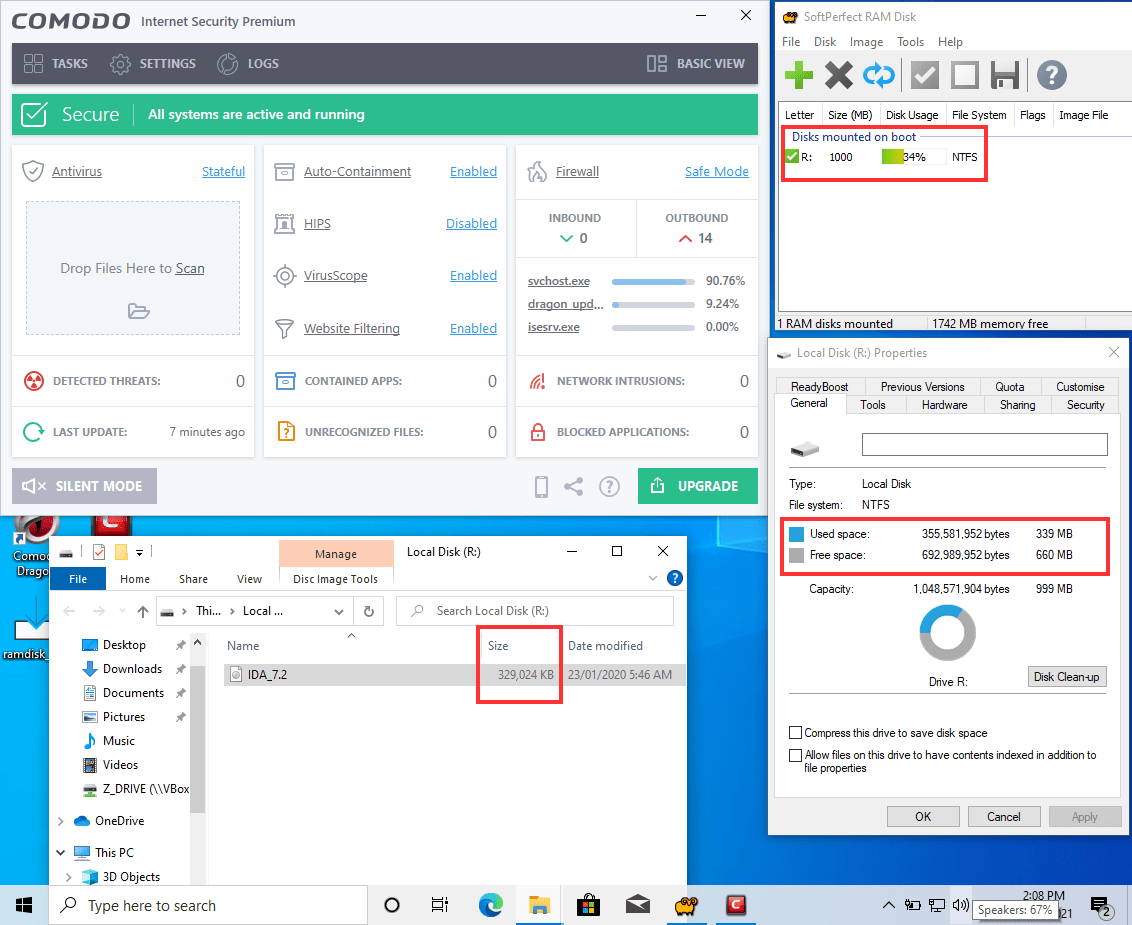Click the green plus Add disk icon
The height and width of the screenshot is (925, 1132).
coord(798,75)
